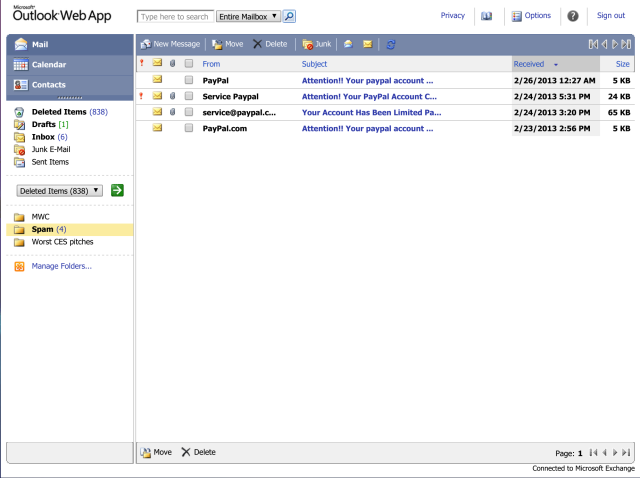This screenshot has height=478, width=640.
Task: Click first page icon in bottom bar
Action: pos(593,452)
